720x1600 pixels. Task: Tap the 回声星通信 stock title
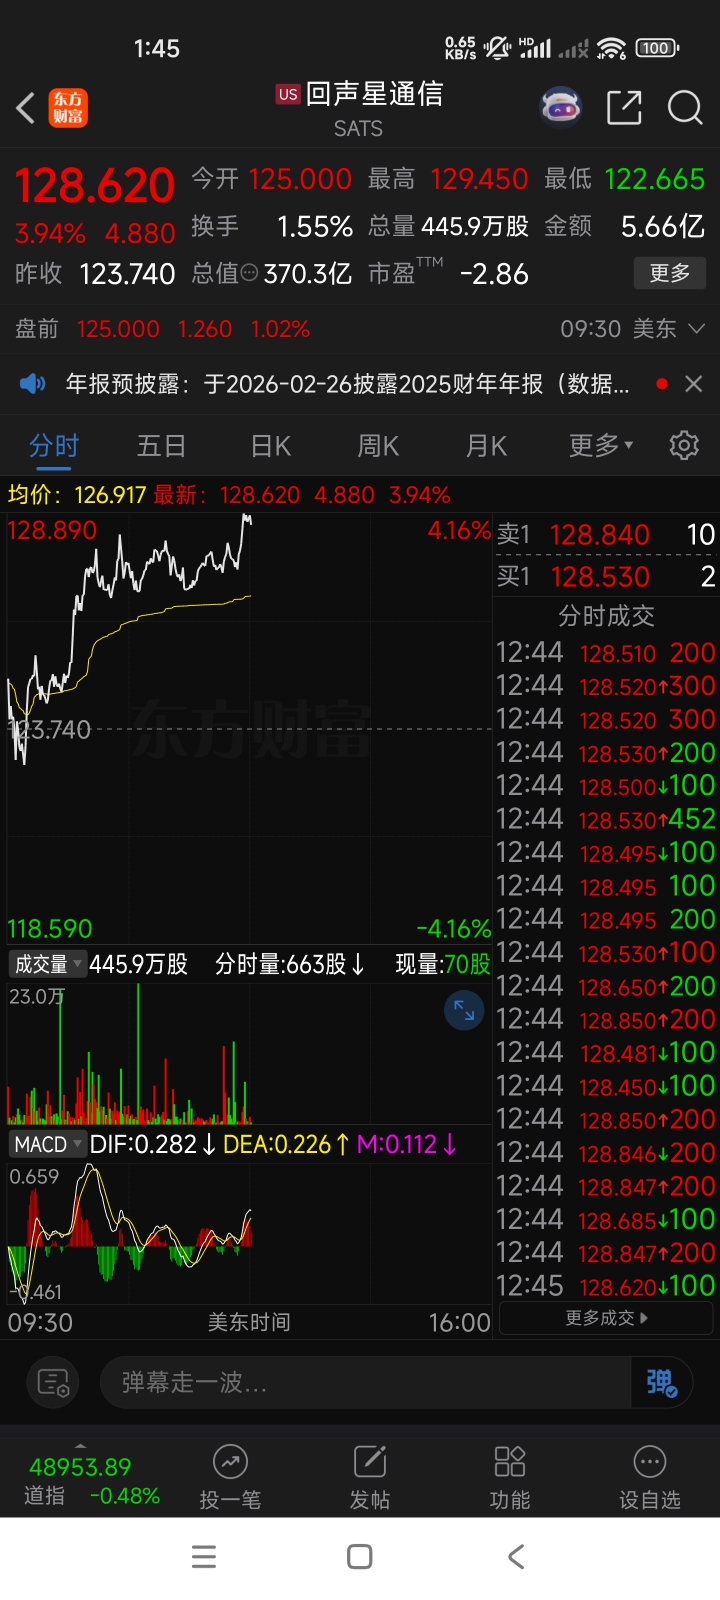(374, 94)
